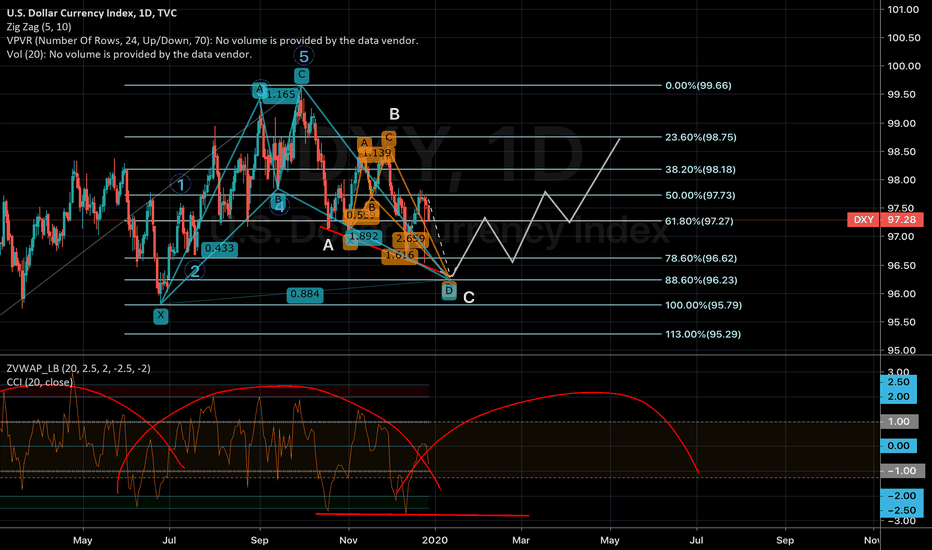Viewport: 932px width, 550px height.
Task: Click the U.S. Dollar Currency Index chart title
Action: 92,12
